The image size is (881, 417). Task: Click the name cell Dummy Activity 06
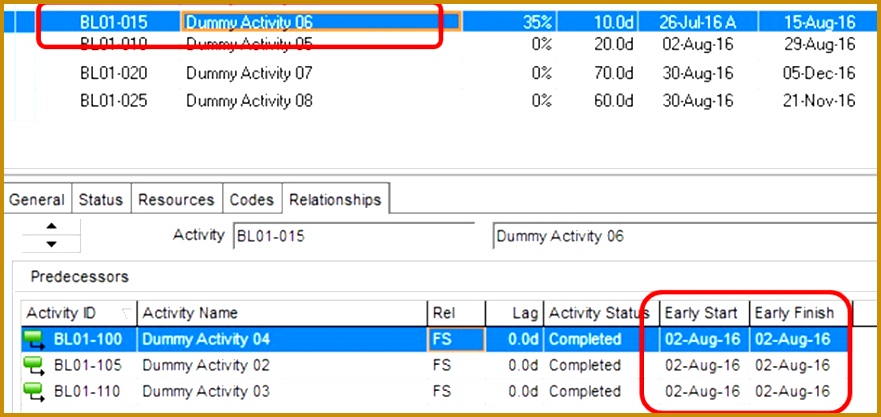coord(321,22)
